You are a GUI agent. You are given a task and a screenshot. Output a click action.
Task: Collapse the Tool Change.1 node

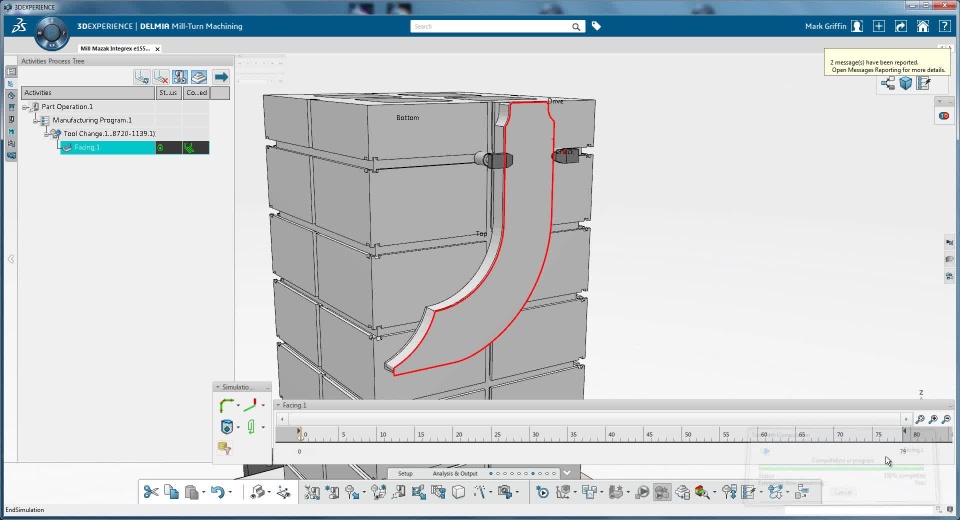[x=47, y=134]
